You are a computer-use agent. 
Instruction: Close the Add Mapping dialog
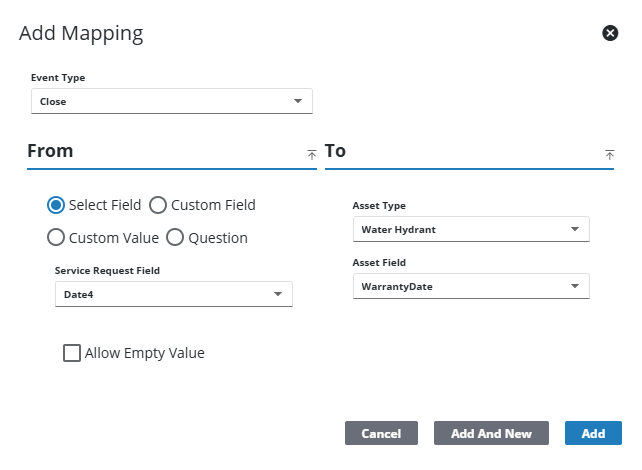610,33
